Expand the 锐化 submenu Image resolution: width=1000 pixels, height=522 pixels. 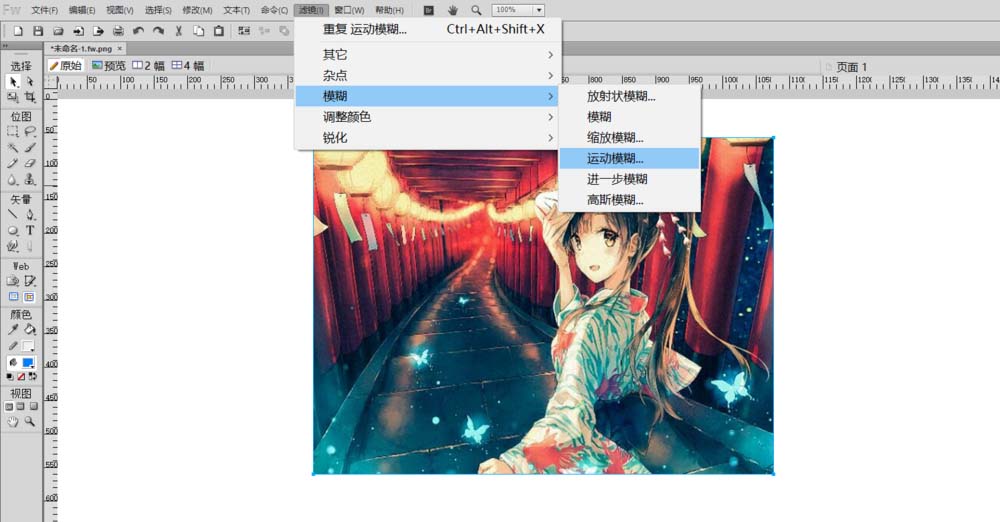(428, 137)
